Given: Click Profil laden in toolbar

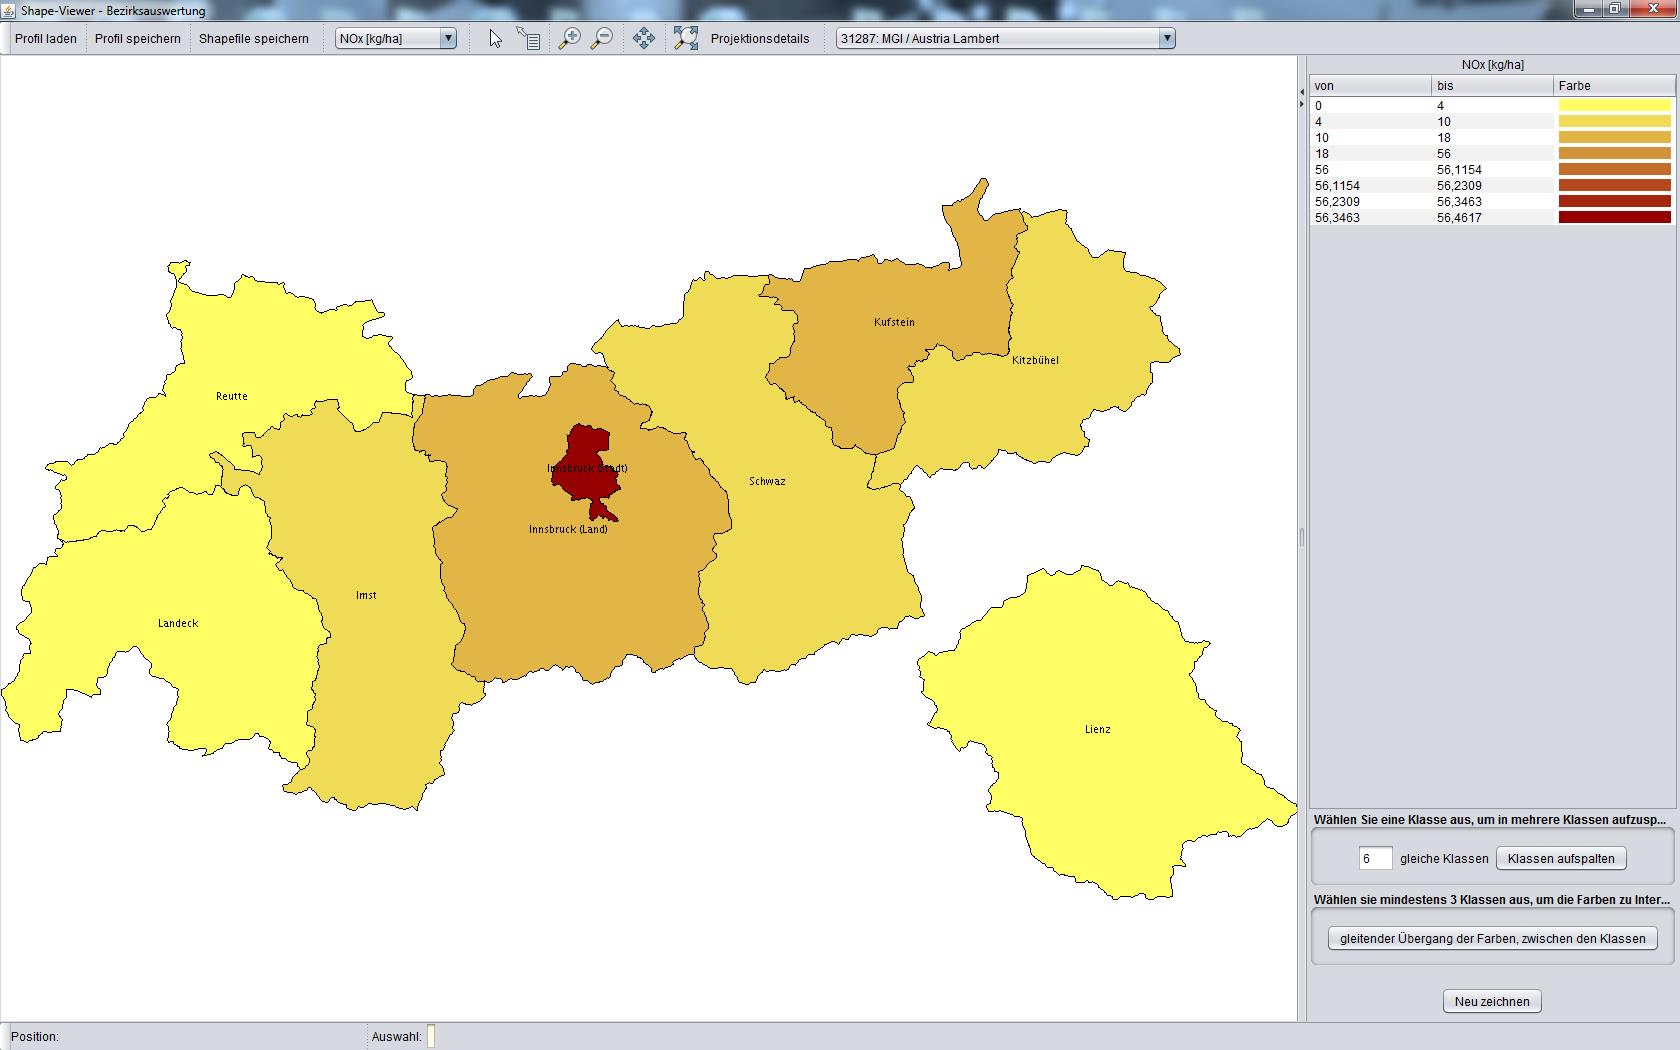Looking at the screenshot, I should (x=46, y=39).
